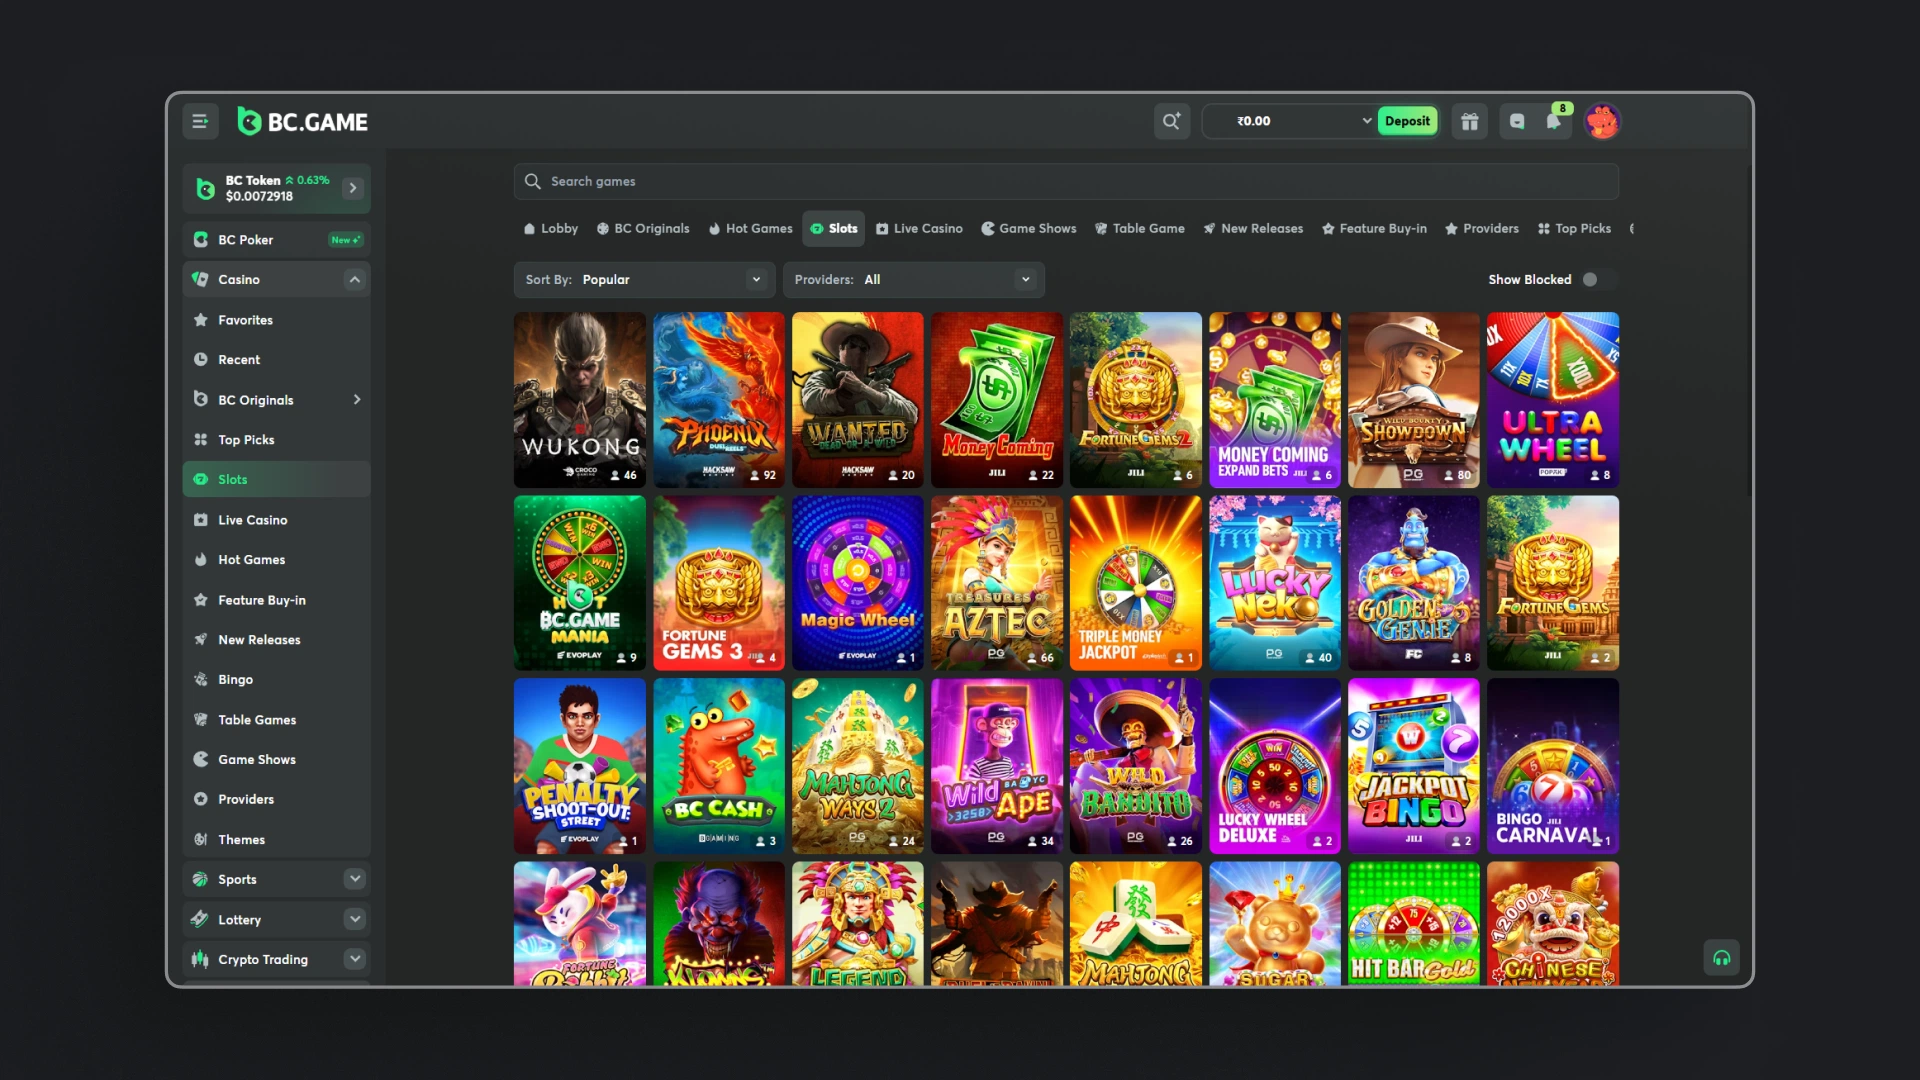Viewport: 1920px width, 1080px height.
Task: Open the Wukong game thumbnail
Action: 580,399
